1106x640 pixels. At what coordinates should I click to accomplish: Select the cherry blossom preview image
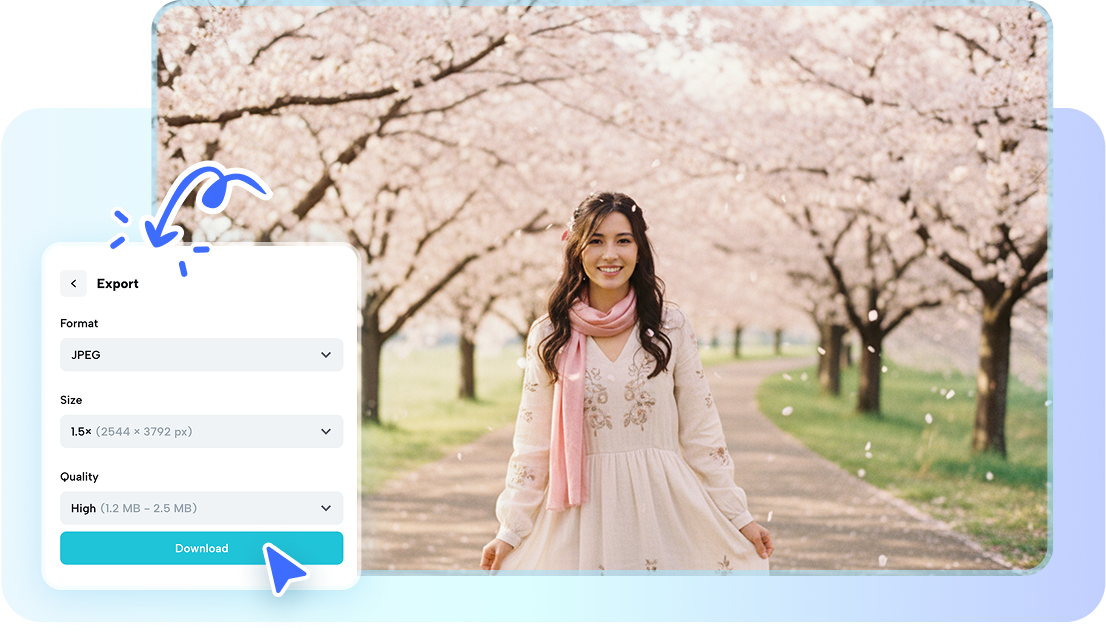tap(602, 286)
